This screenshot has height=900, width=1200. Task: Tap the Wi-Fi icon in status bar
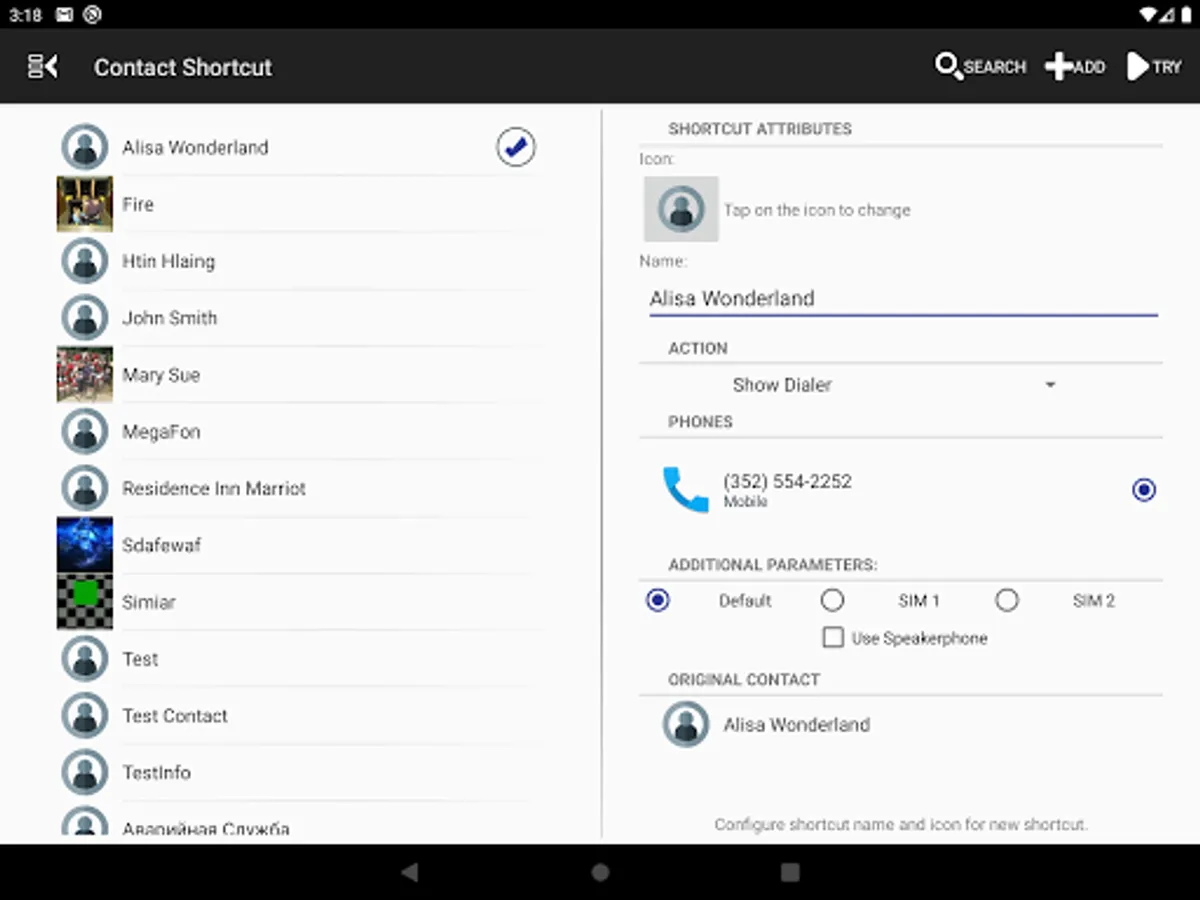1146,14
